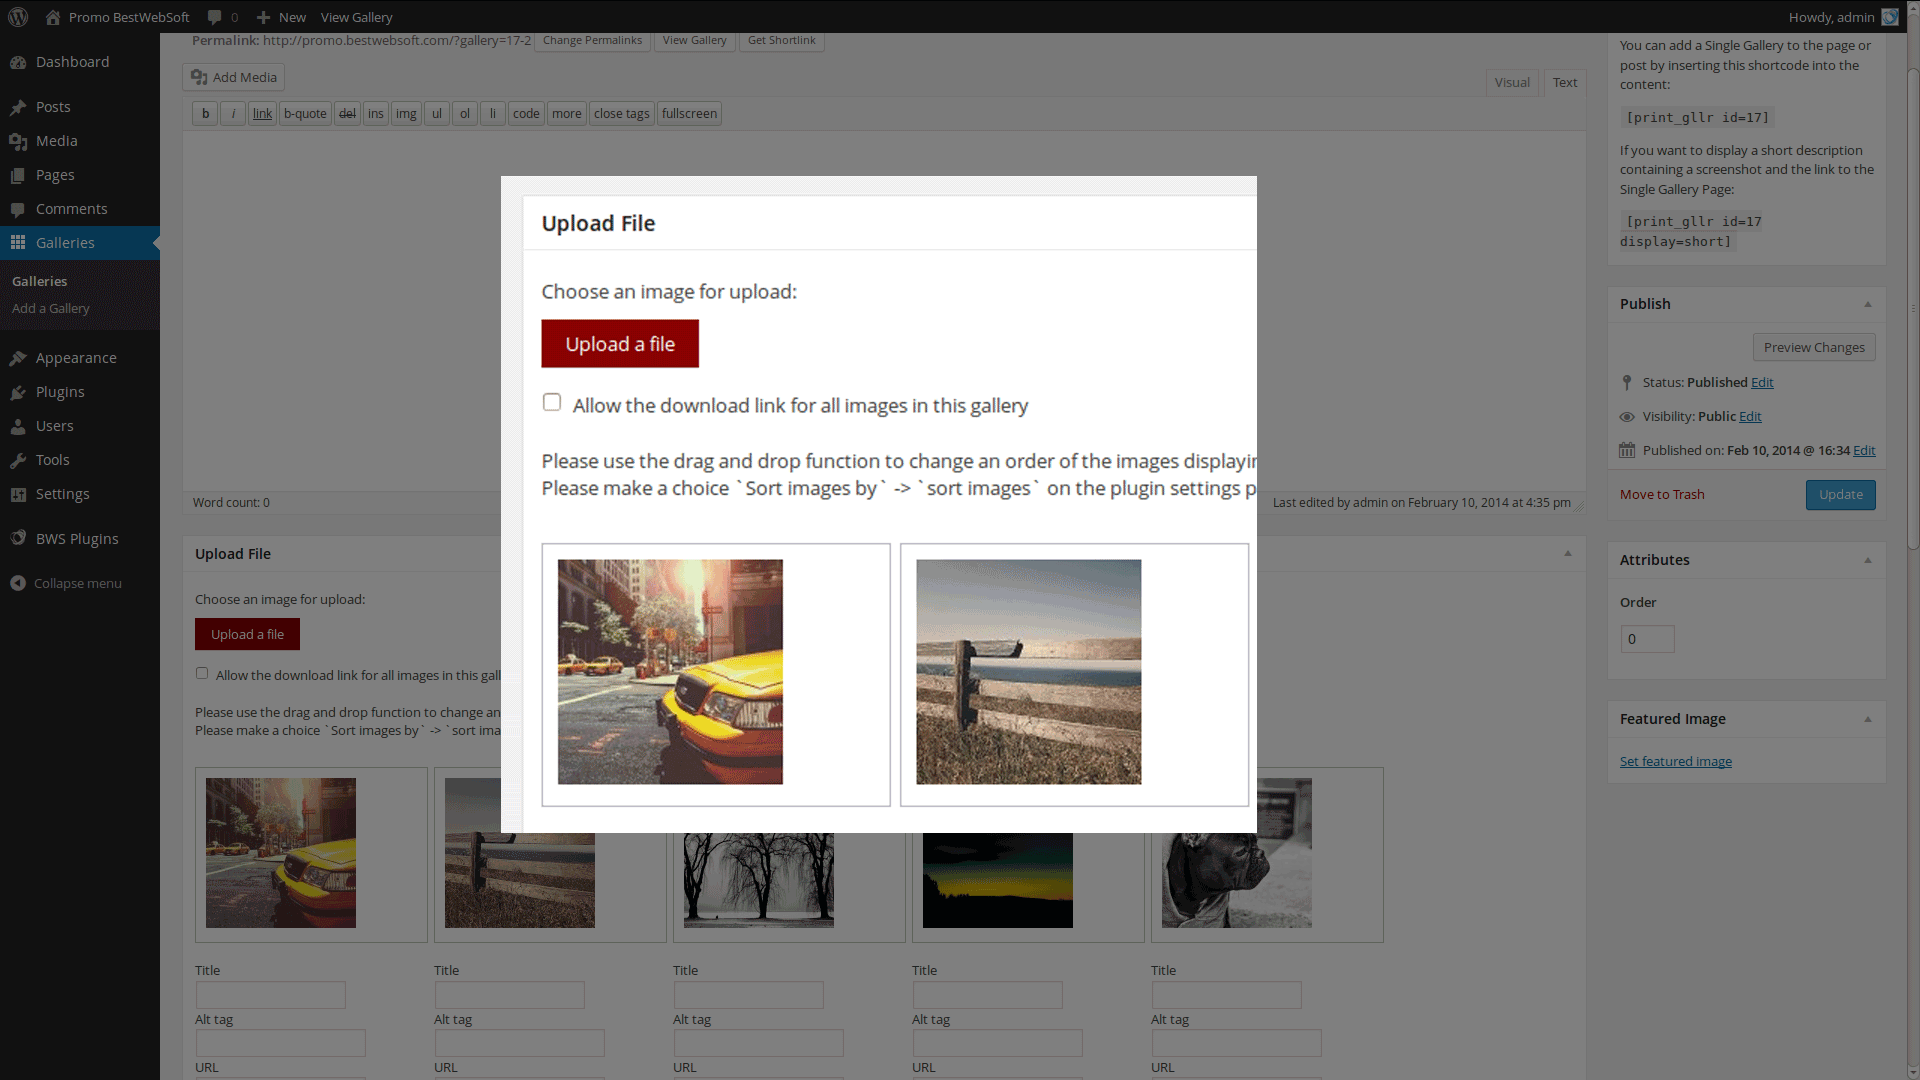1920x1080 pixels.
Task: Click View Gallery in the admin bar
Action: click(x=356, y=17)
